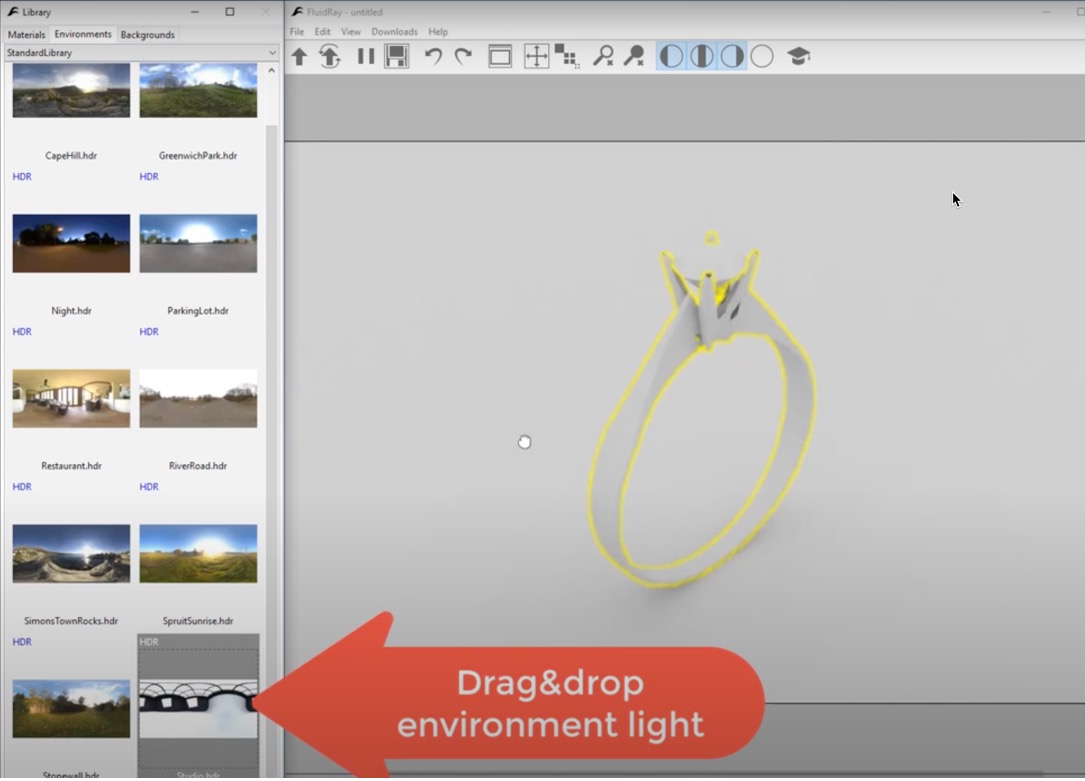Click the reload model arrow icon
Viewport: 1085px width, 781px height.
pyautogui.click(x=330, y=57)
